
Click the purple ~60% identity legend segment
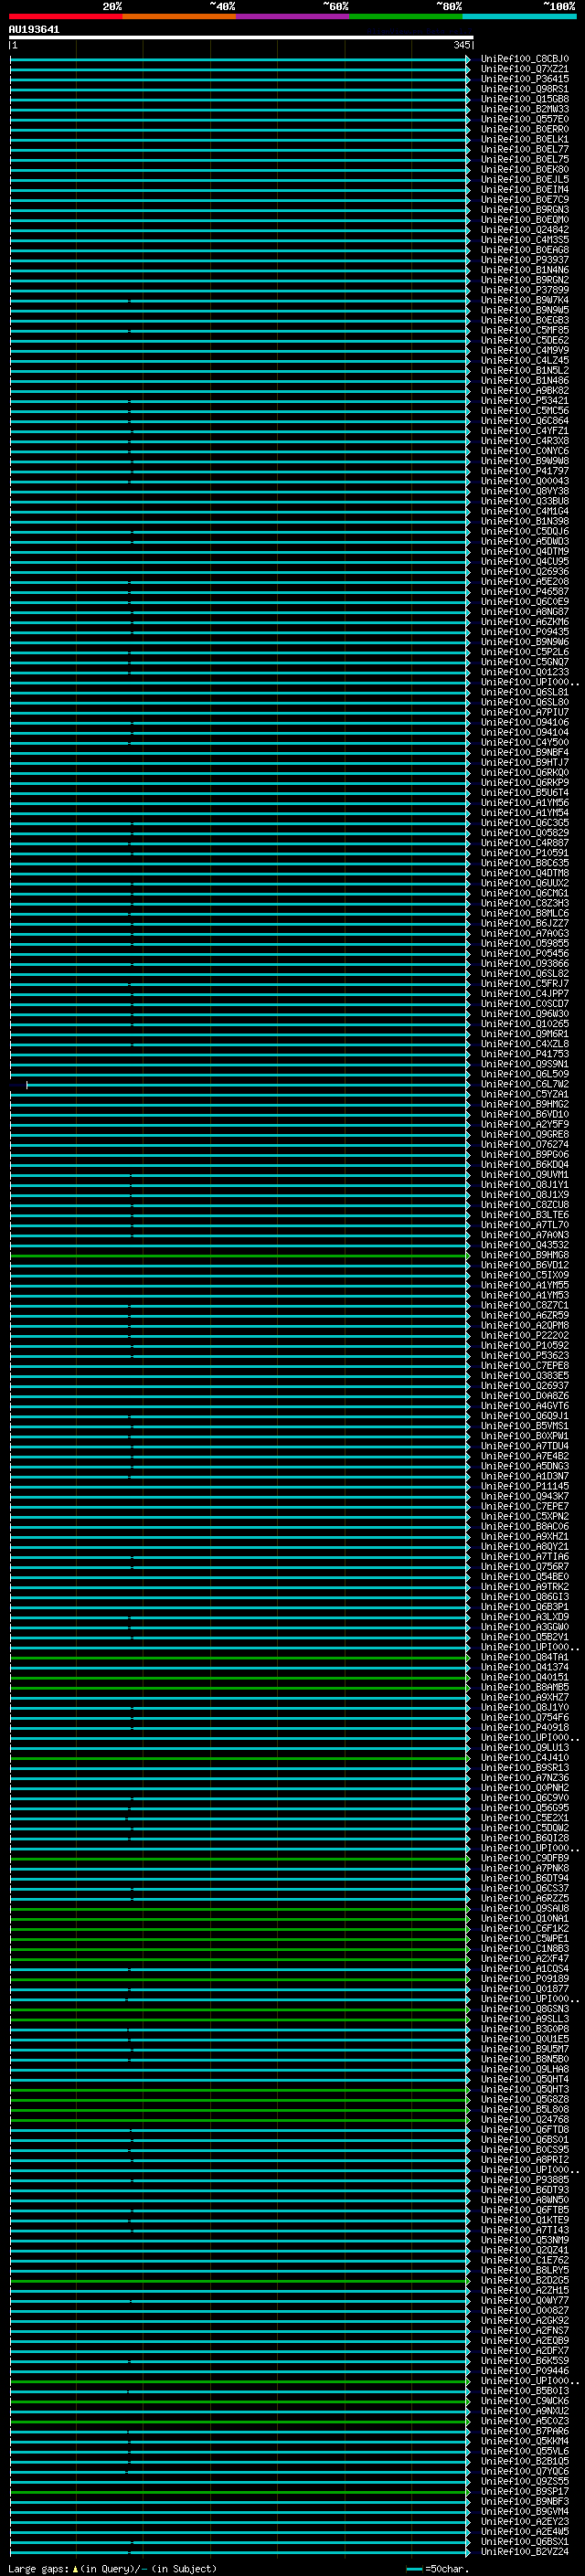coord(292,16)
